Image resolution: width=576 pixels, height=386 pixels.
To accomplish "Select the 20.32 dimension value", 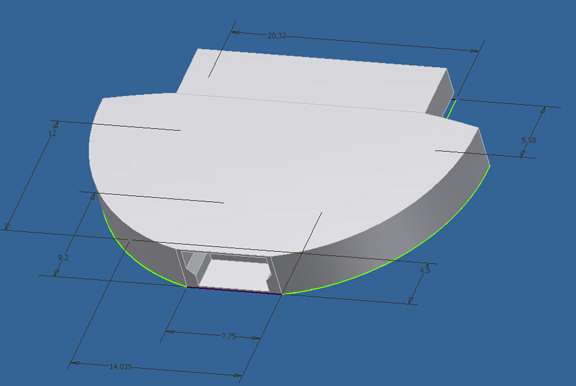I will 277,36.
